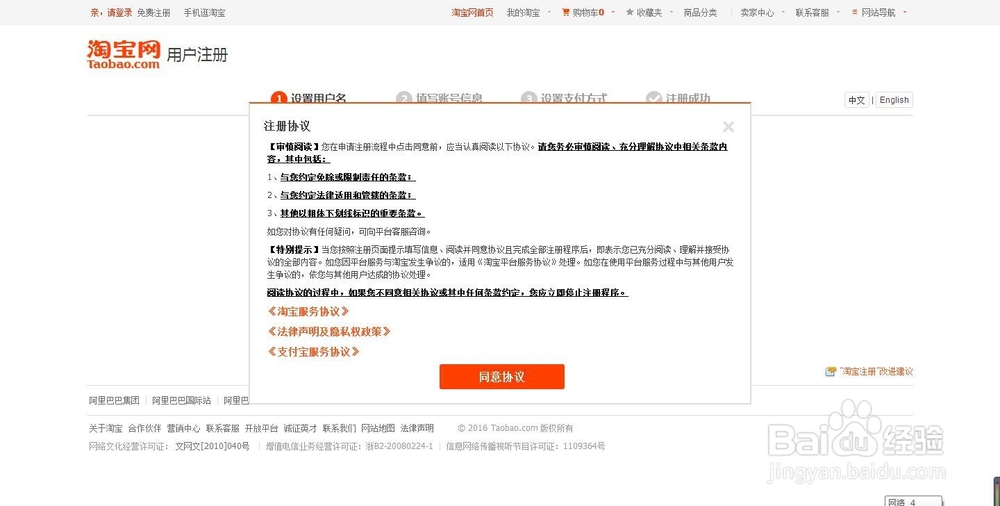Close the 注册协议 dialog with the X

point(728,127)
